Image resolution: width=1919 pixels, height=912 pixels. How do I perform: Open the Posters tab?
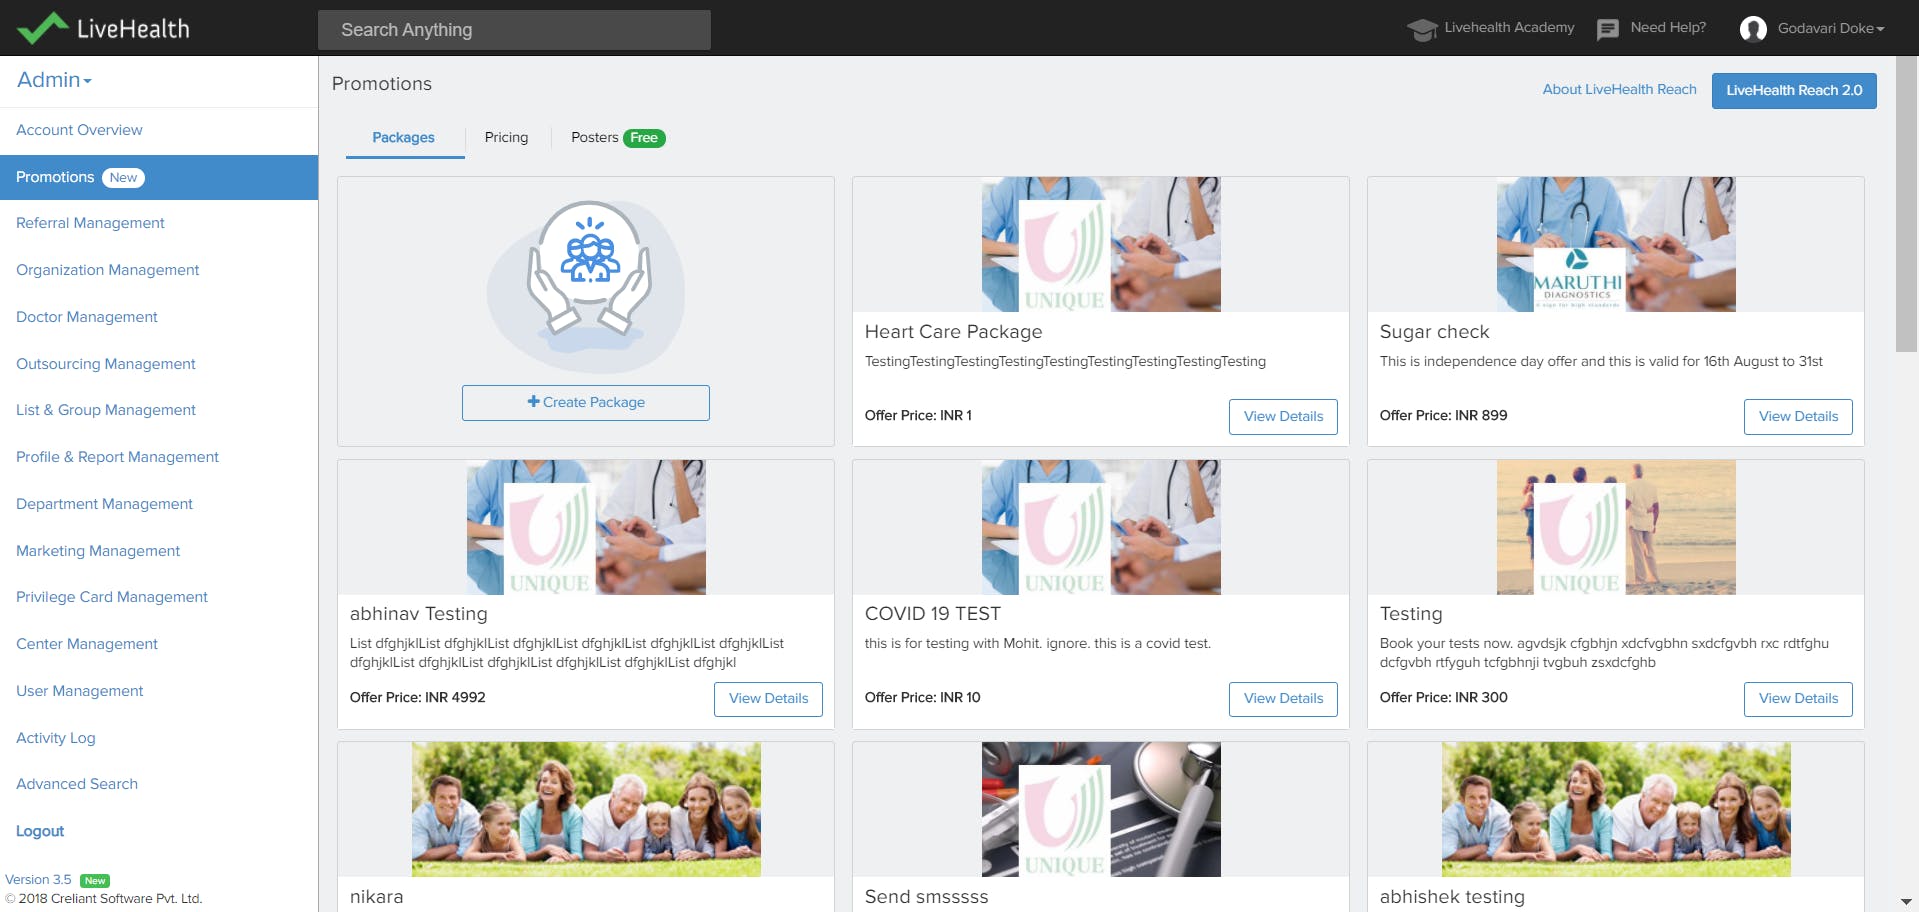click(x=618, y=138)
